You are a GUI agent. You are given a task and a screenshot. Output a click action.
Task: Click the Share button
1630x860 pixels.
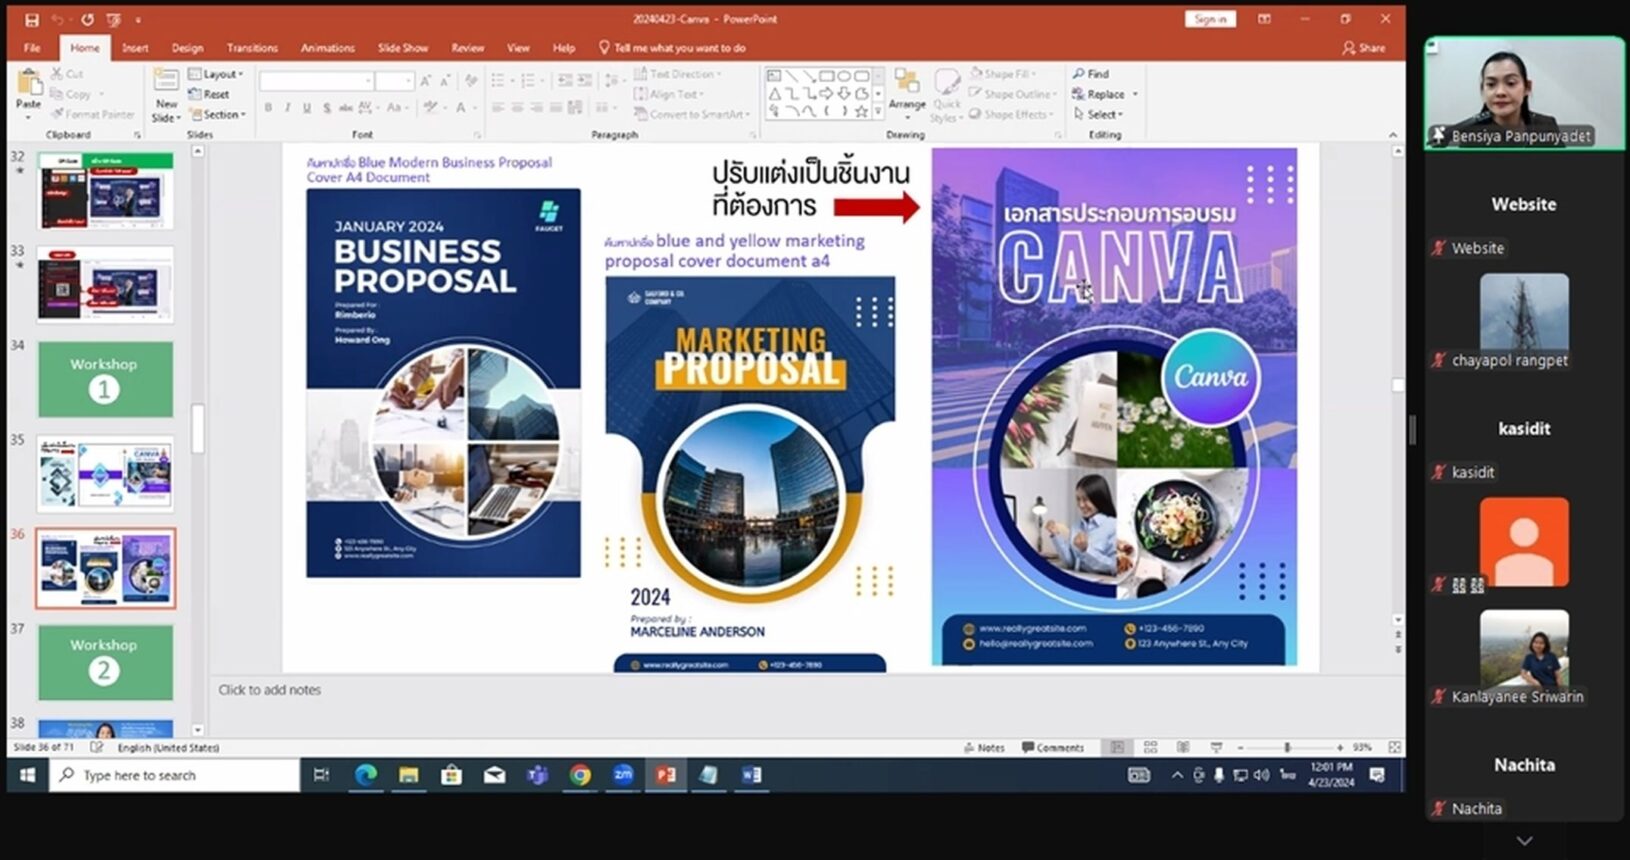[x=1364, y=48]
